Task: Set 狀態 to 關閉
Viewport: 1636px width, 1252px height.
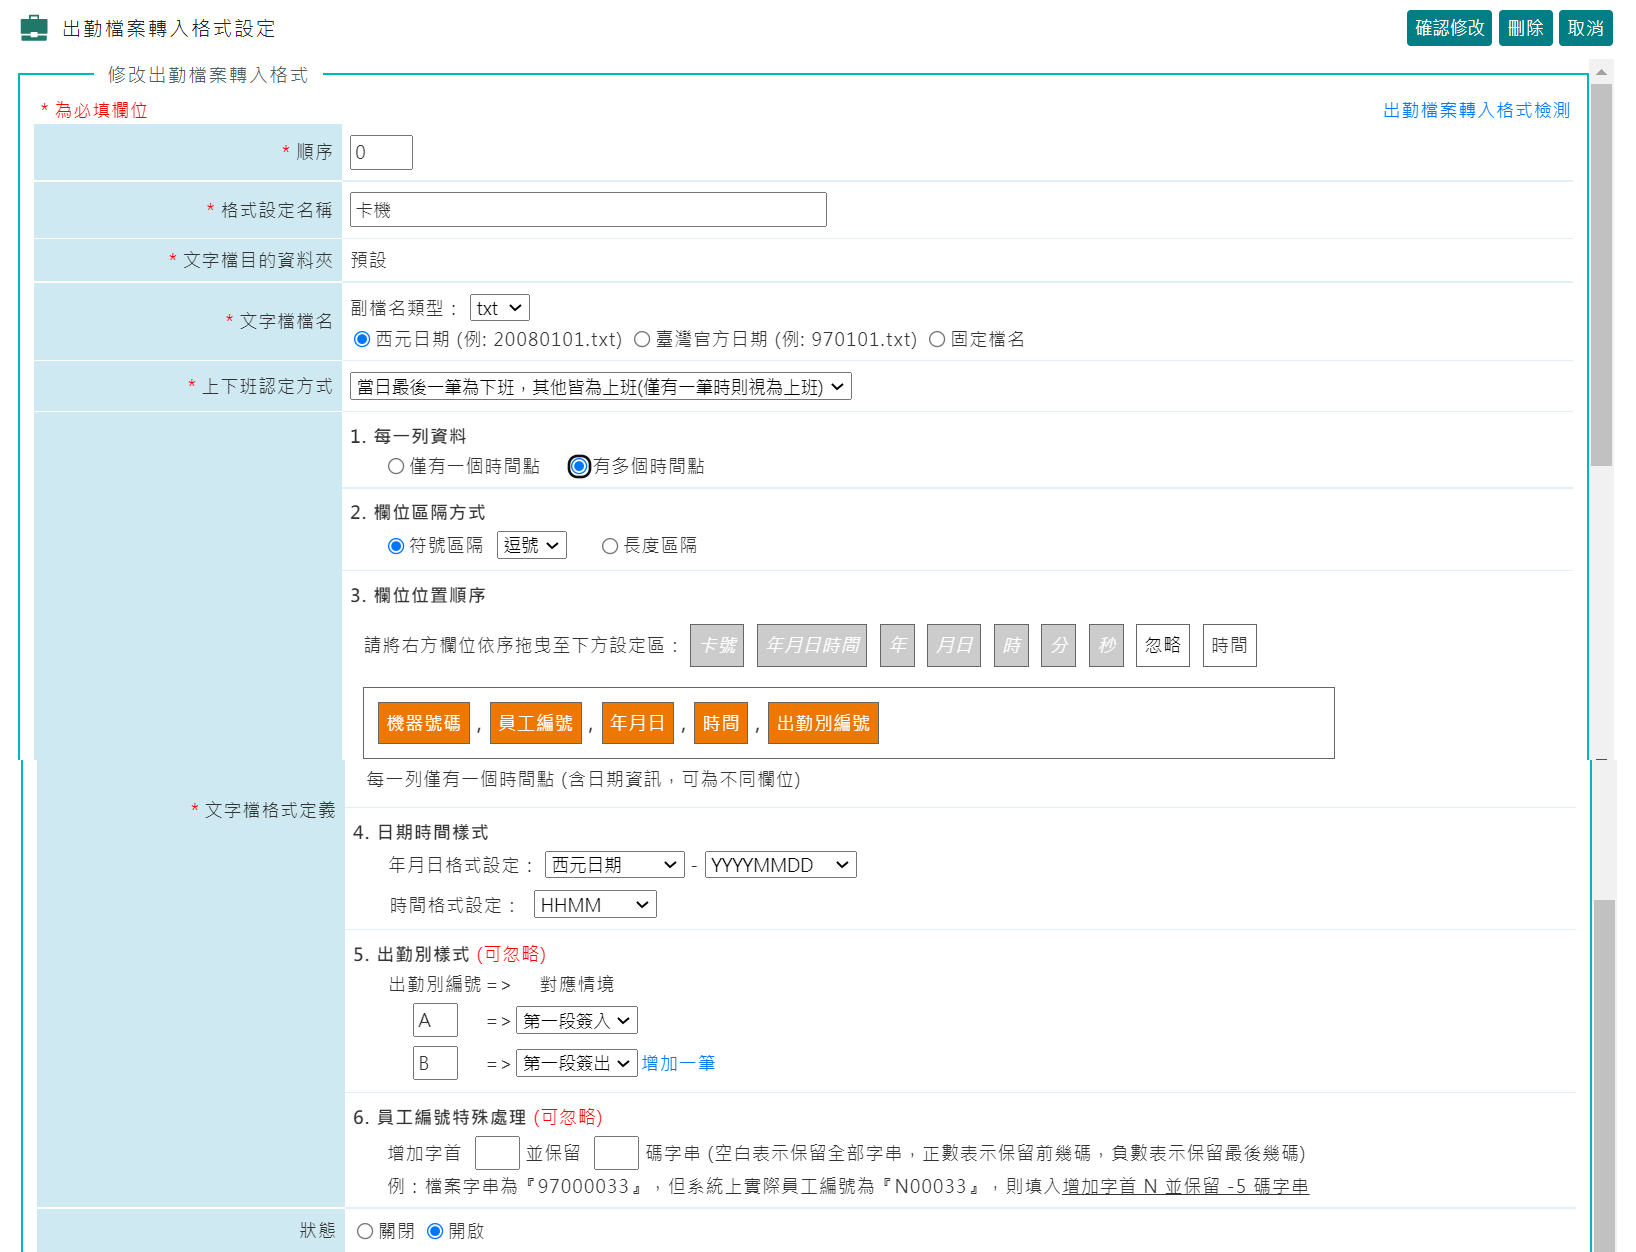Action: (367, 1231)
